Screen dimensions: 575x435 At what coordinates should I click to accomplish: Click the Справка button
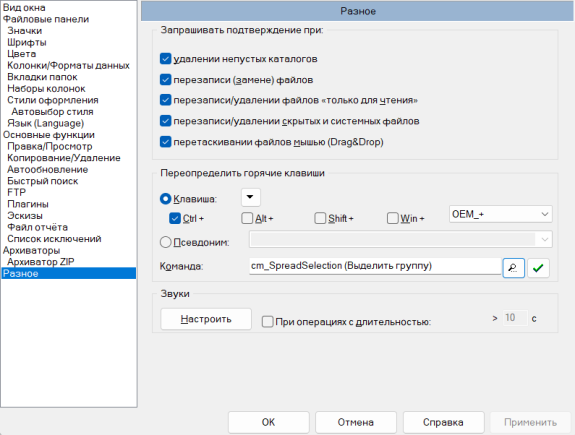[x=443, y=422]
